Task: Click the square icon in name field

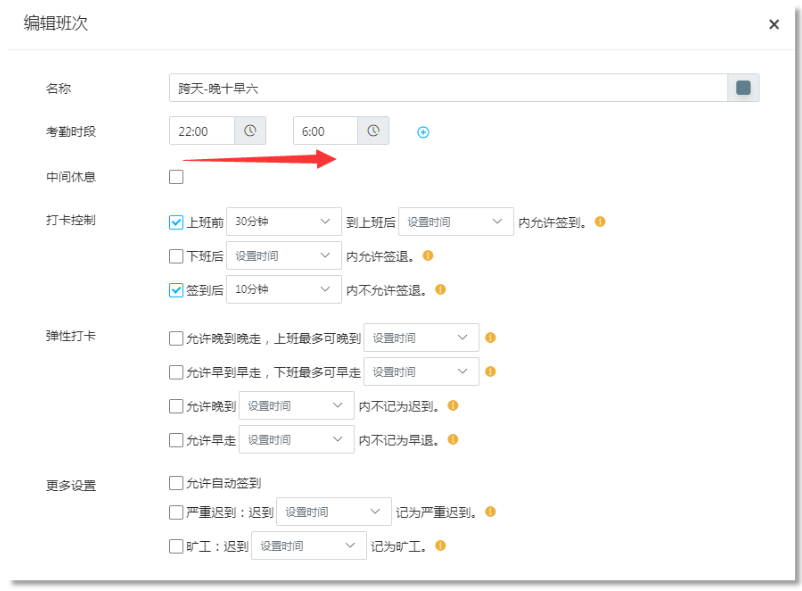Action: pyautogui.click(x=743, y=88)
